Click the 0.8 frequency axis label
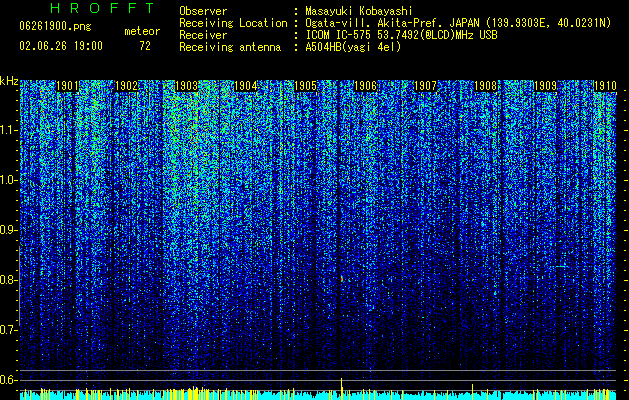The height and width of the screenshot is (400, 629). coord(9,280)
